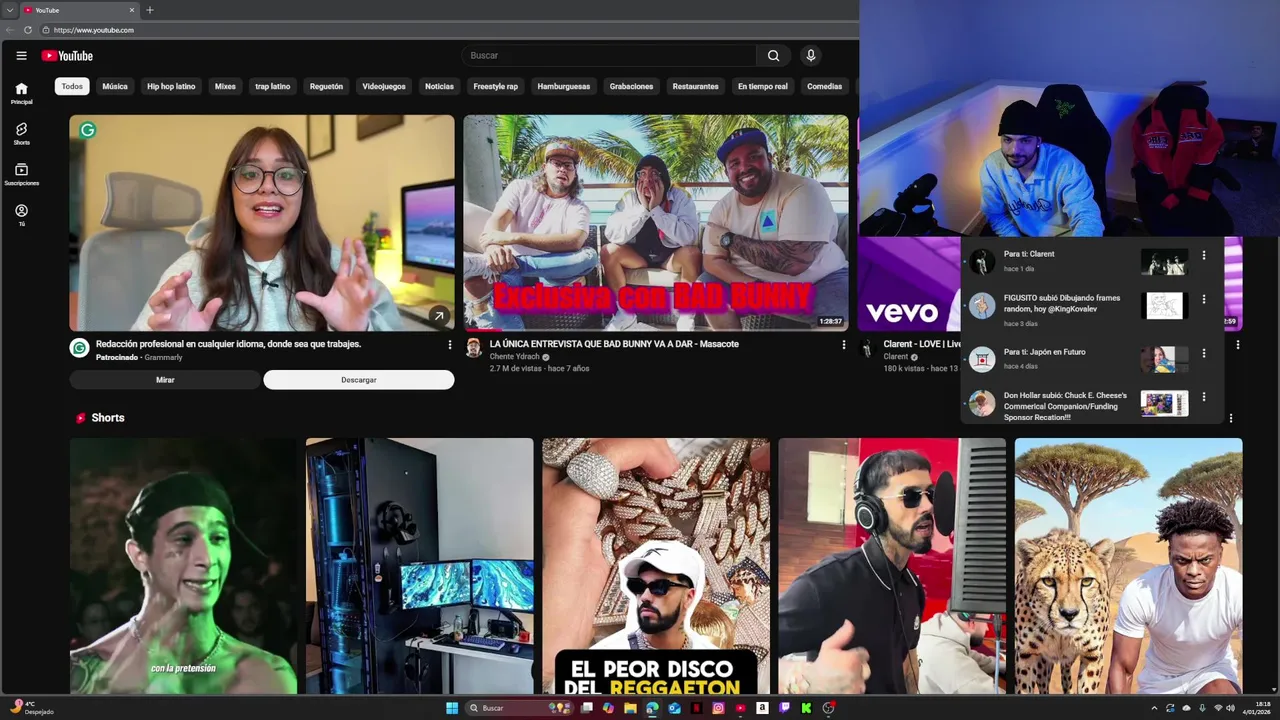This screenshot has height=720, width=1280.
Task: Click the browser address bar URL
Action: click(94, 30)
